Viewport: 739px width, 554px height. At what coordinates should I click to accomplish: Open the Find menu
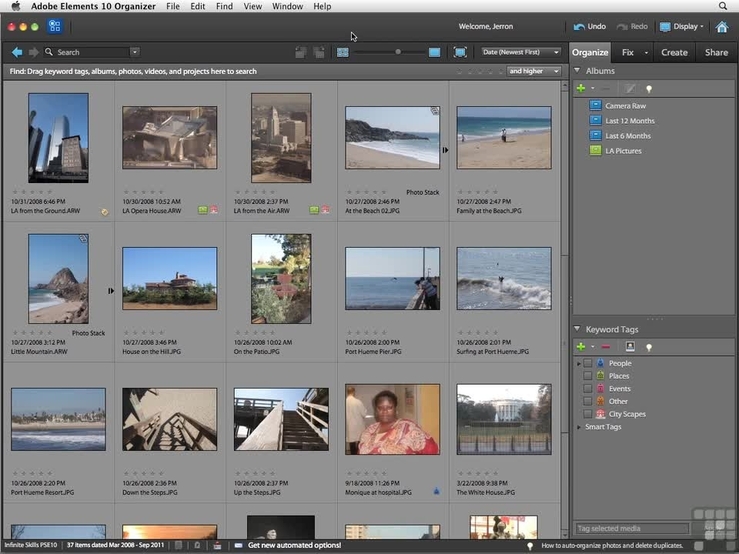pos(224,6)
